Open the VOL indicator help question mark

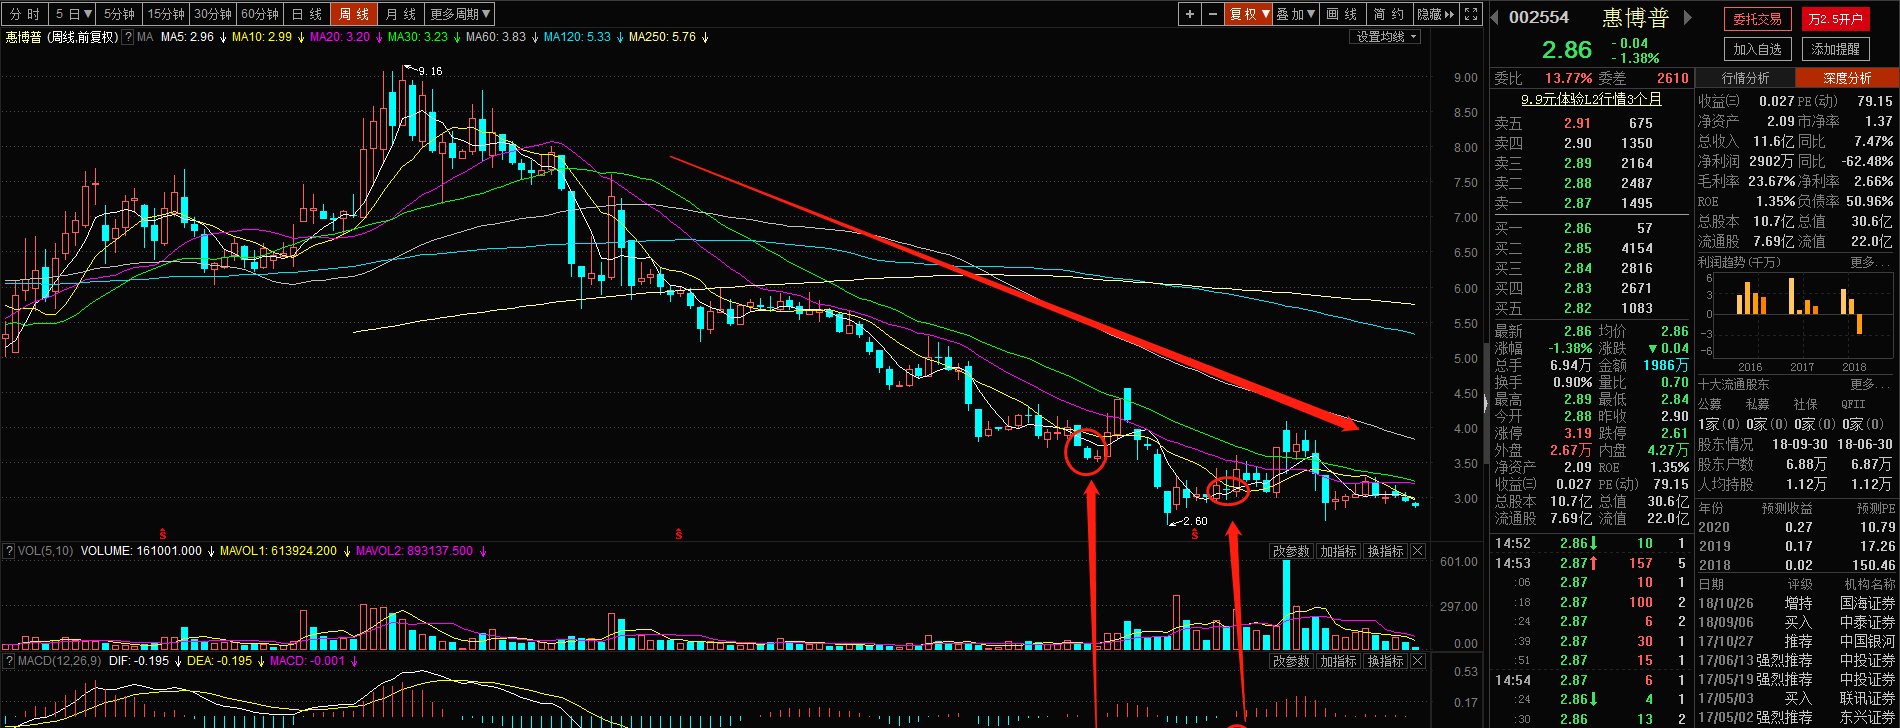coord(9,551)
